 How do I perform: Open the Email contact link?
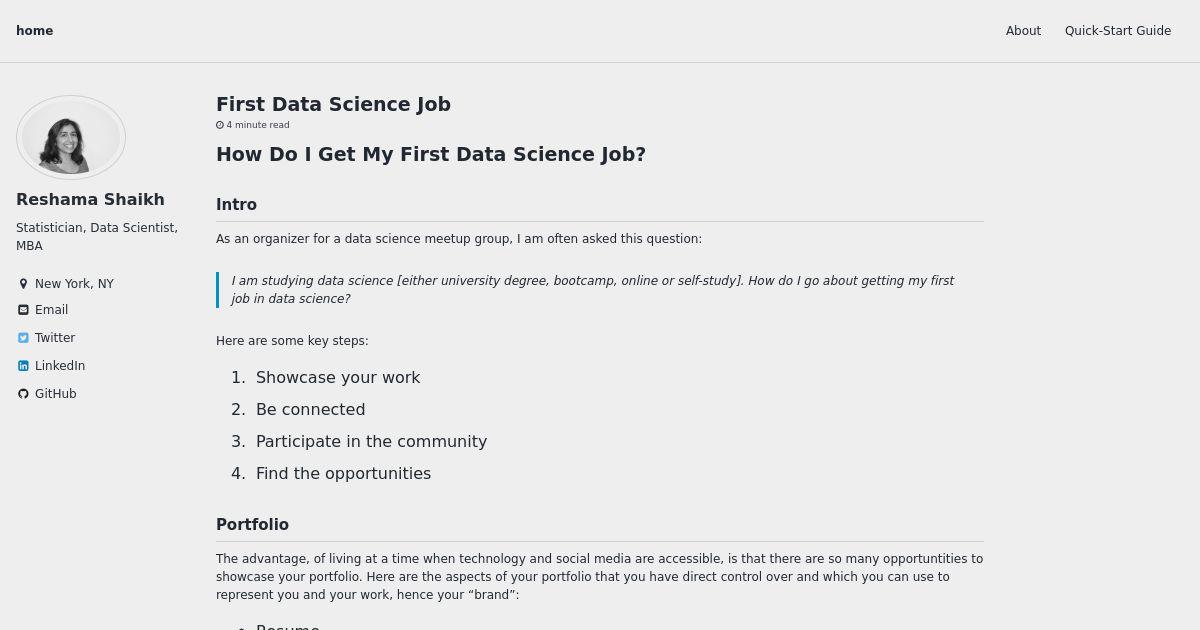pos(51,310)
